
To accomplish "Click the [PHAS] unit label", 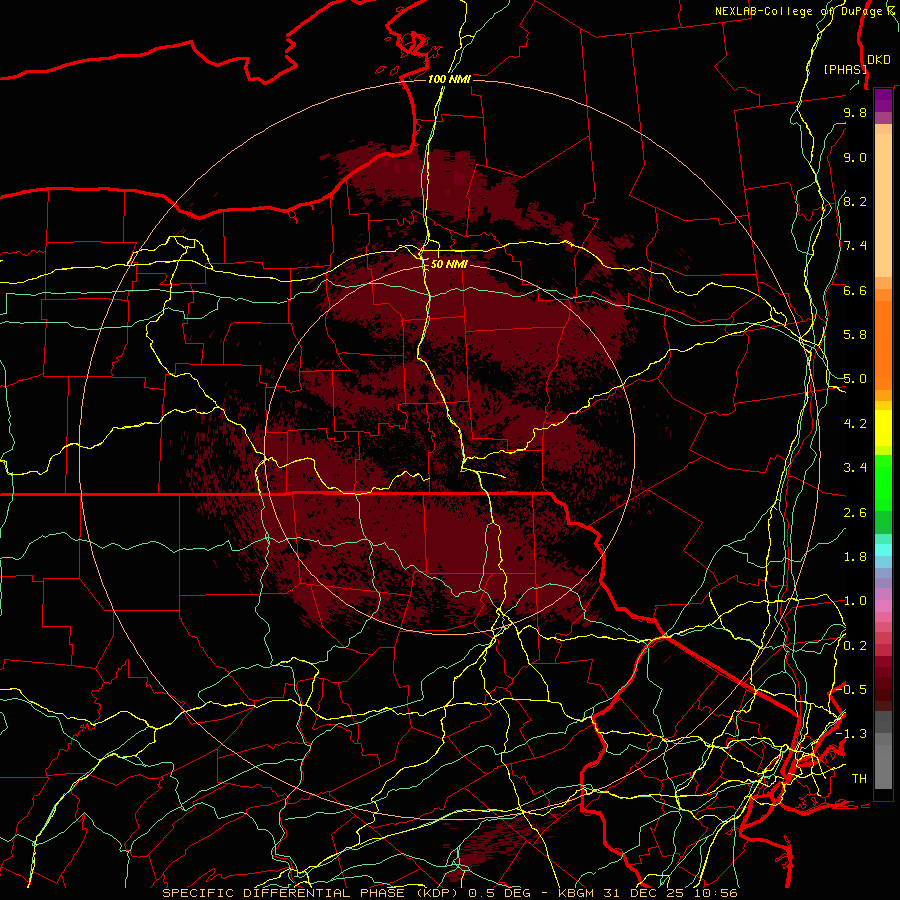I will click(845, 69).
